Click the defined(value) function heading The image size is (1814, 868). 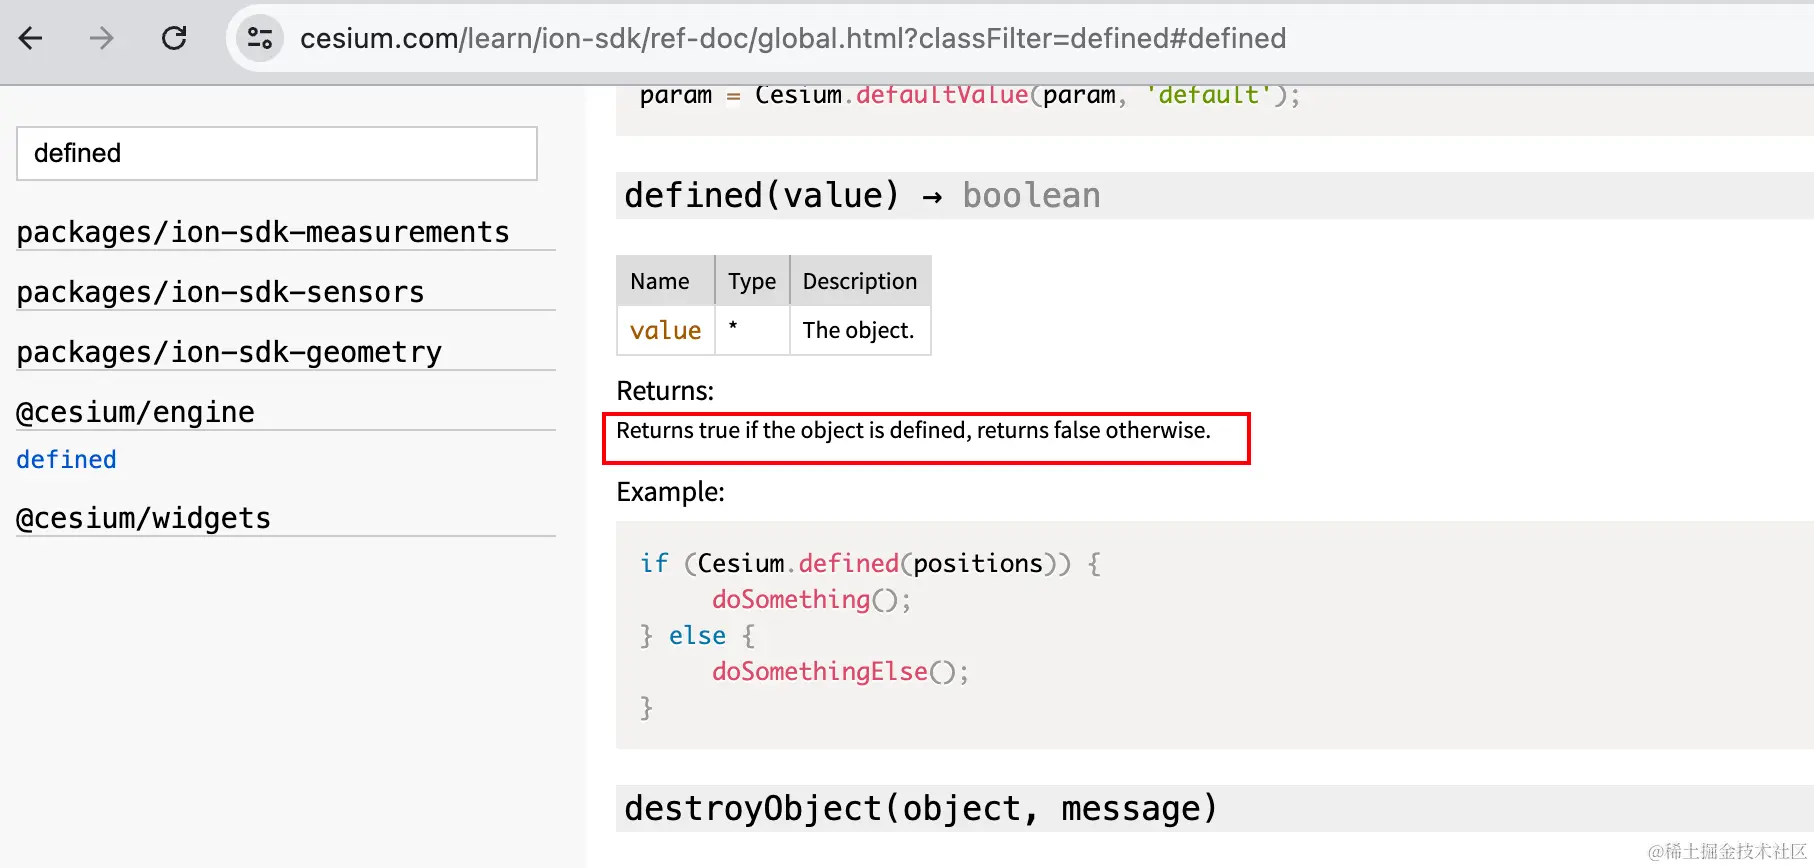(761, 195)
